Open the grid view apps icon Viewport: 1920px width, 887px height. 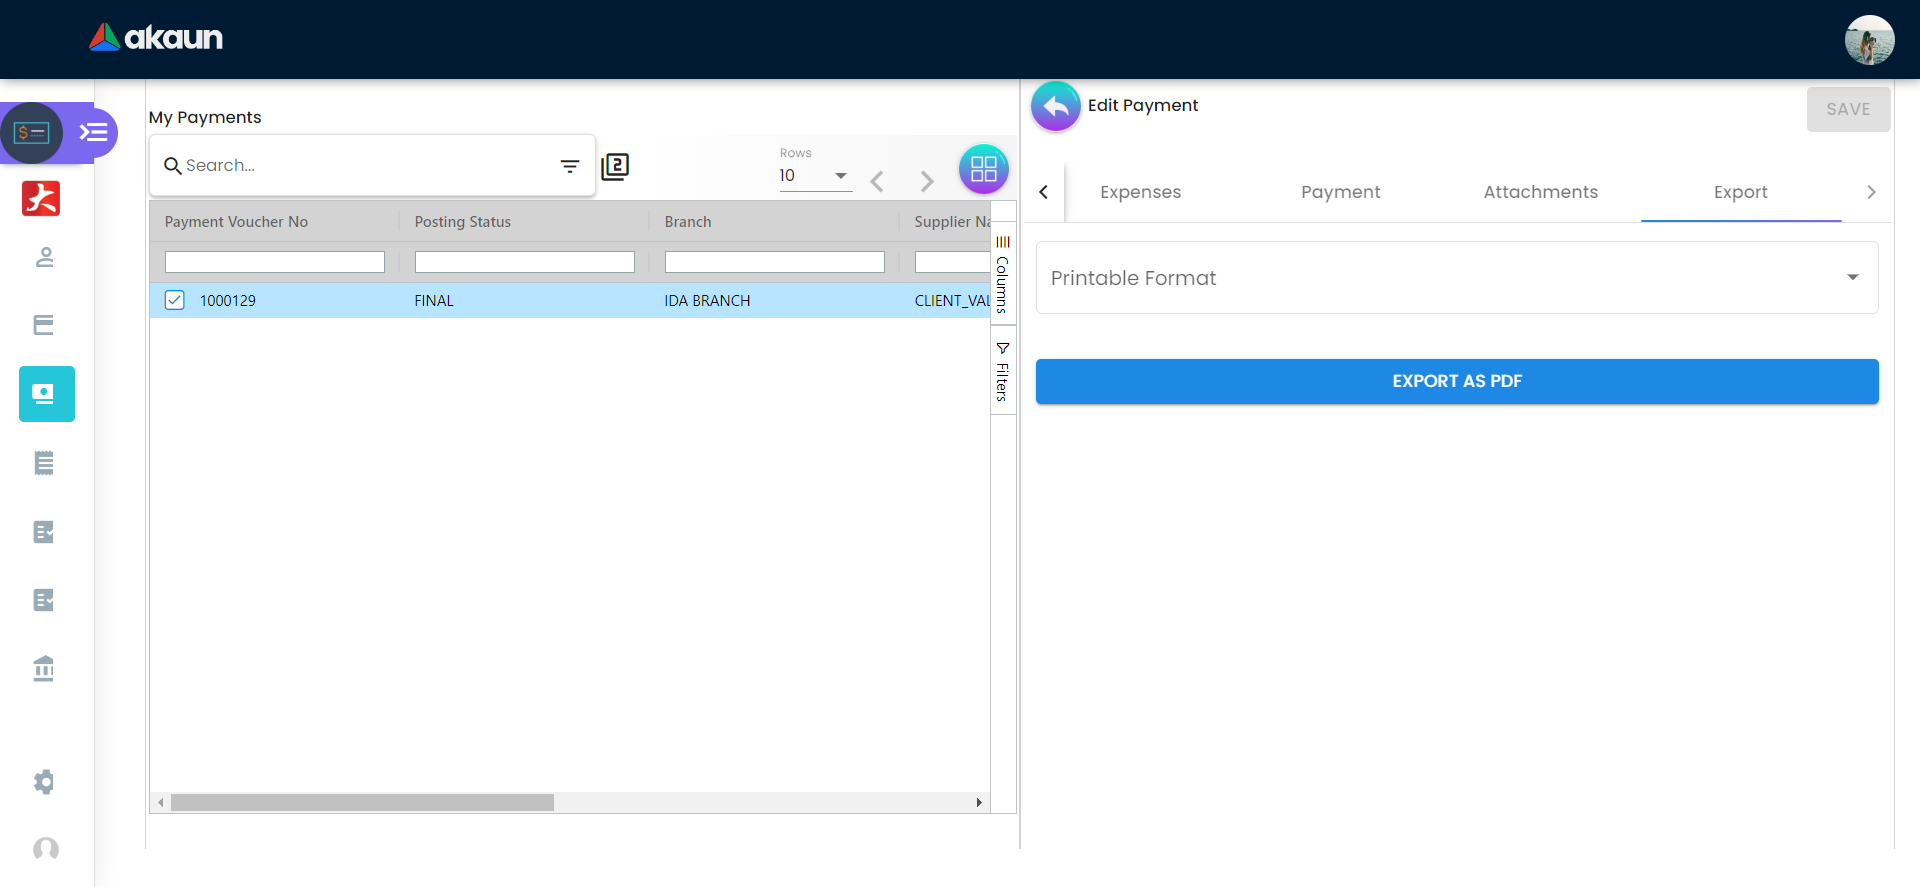coord(983,169)
